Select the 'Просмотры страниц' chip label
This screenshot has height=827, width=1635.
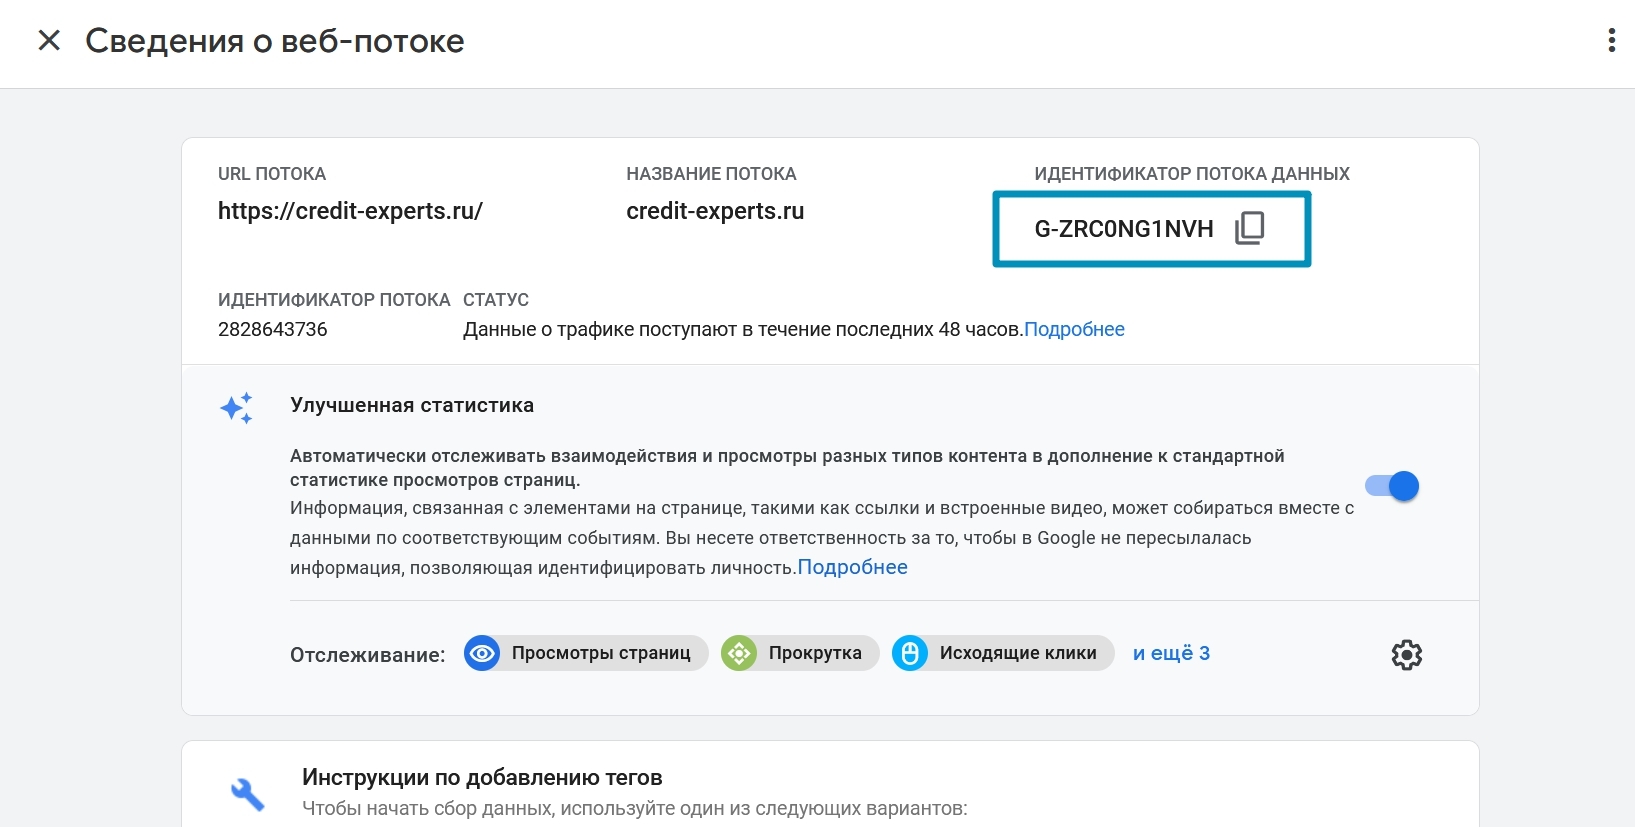click(x=601, y=653)
